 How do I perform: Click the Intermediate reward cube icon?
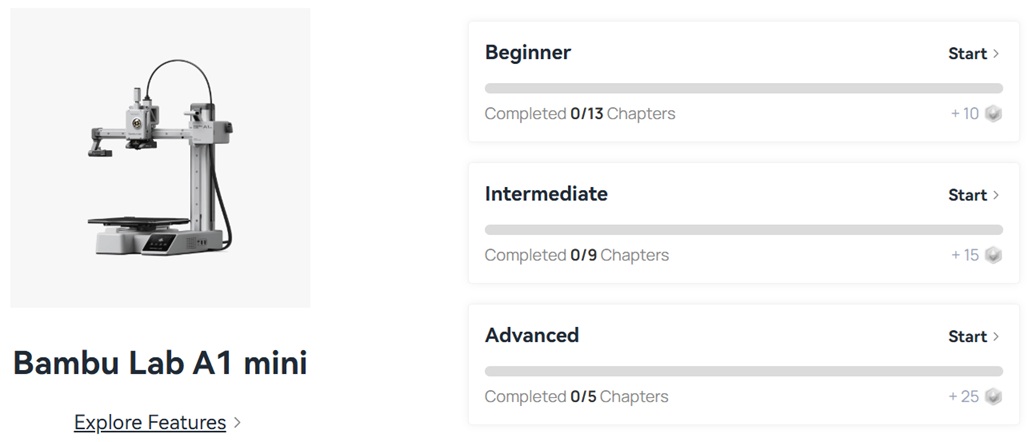[993, 255]
